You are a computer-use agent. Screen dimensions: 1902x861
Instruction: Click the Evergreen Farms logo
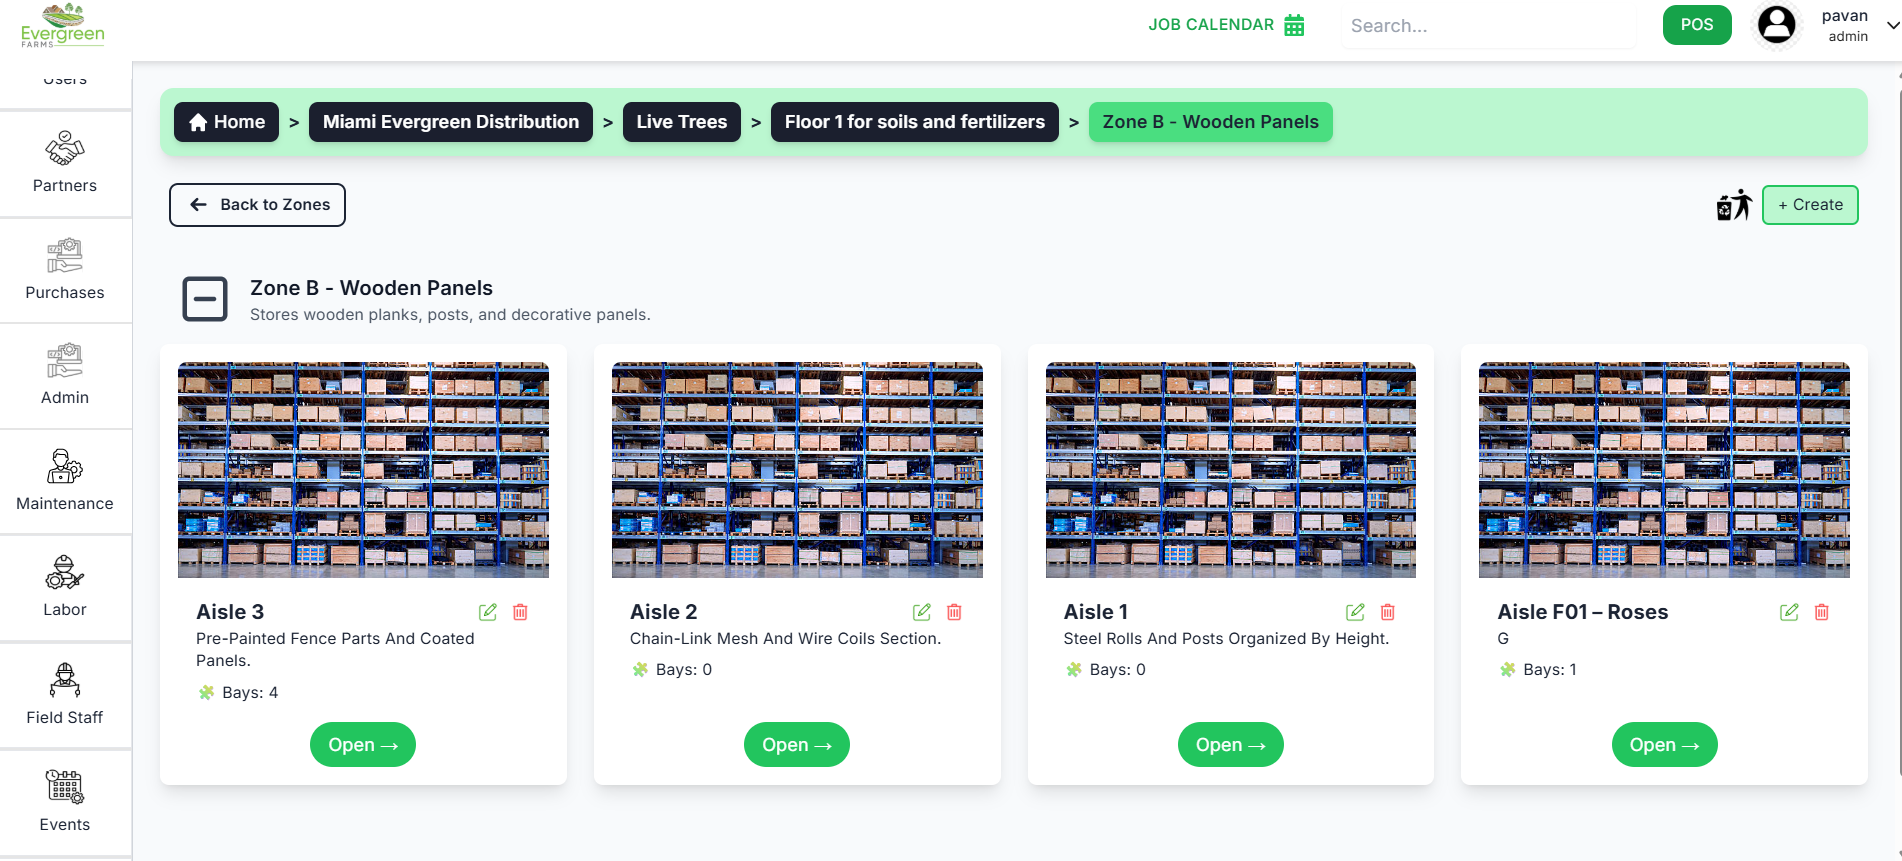point(63,26)
